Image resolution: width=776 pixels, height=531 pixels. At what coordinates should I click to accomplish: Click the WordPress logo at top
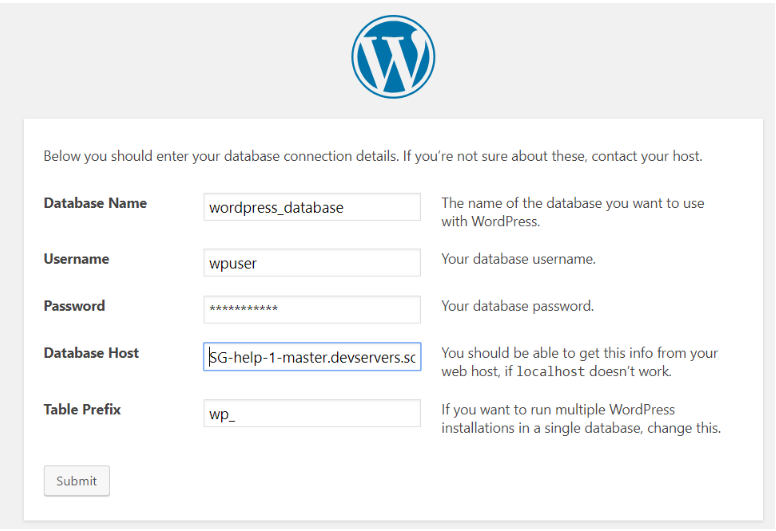coord(393,57)
